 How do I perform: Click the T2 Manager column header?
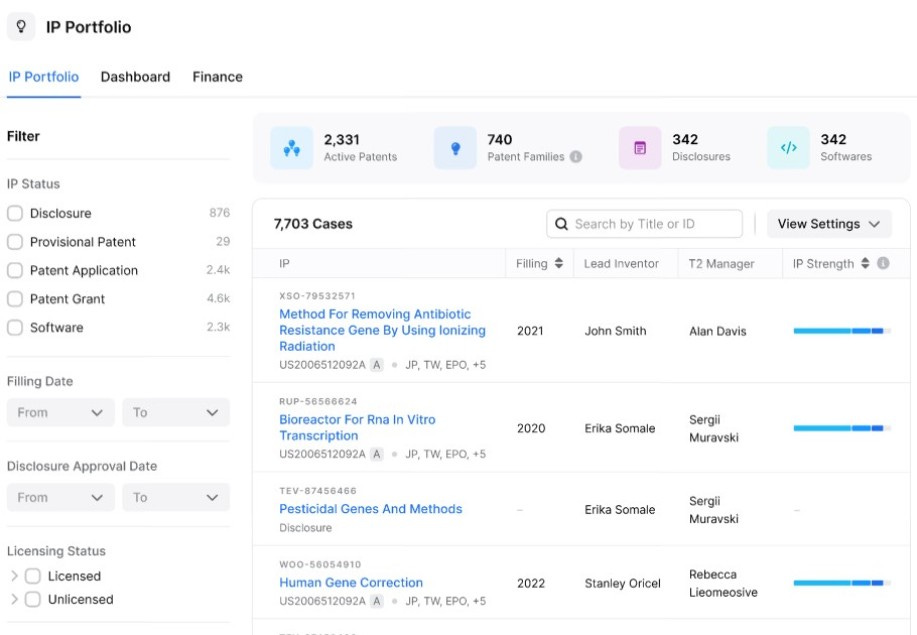click(x=721, y=264)
